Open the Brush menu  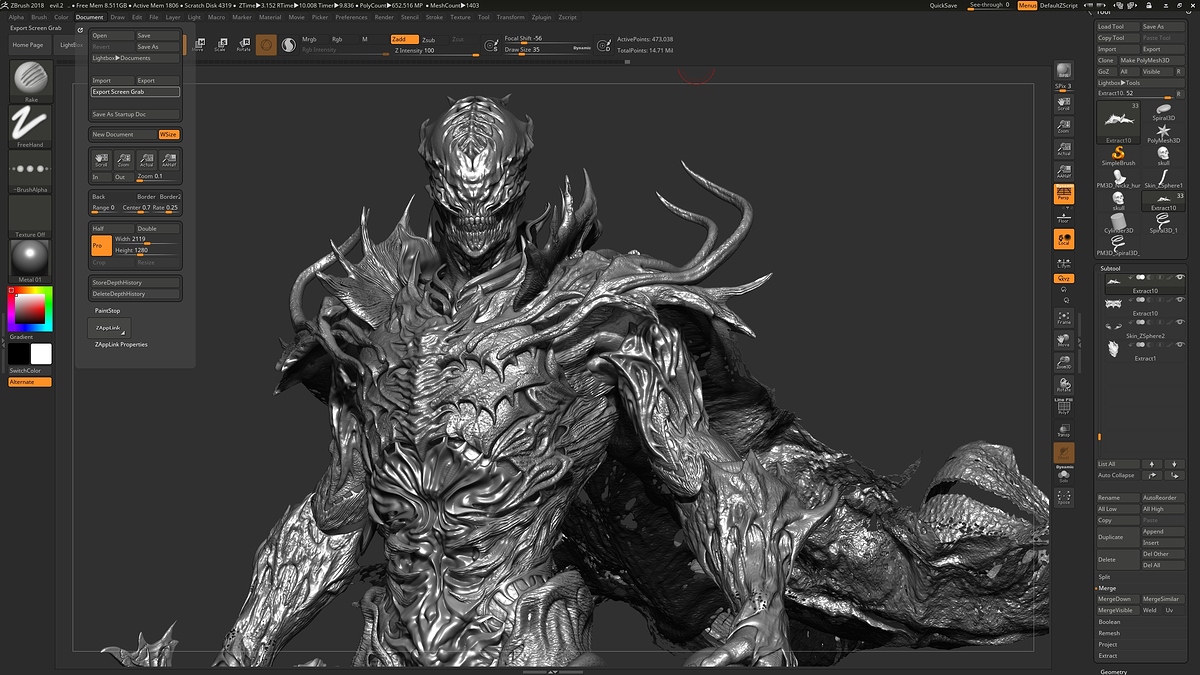tap(39, 17)
